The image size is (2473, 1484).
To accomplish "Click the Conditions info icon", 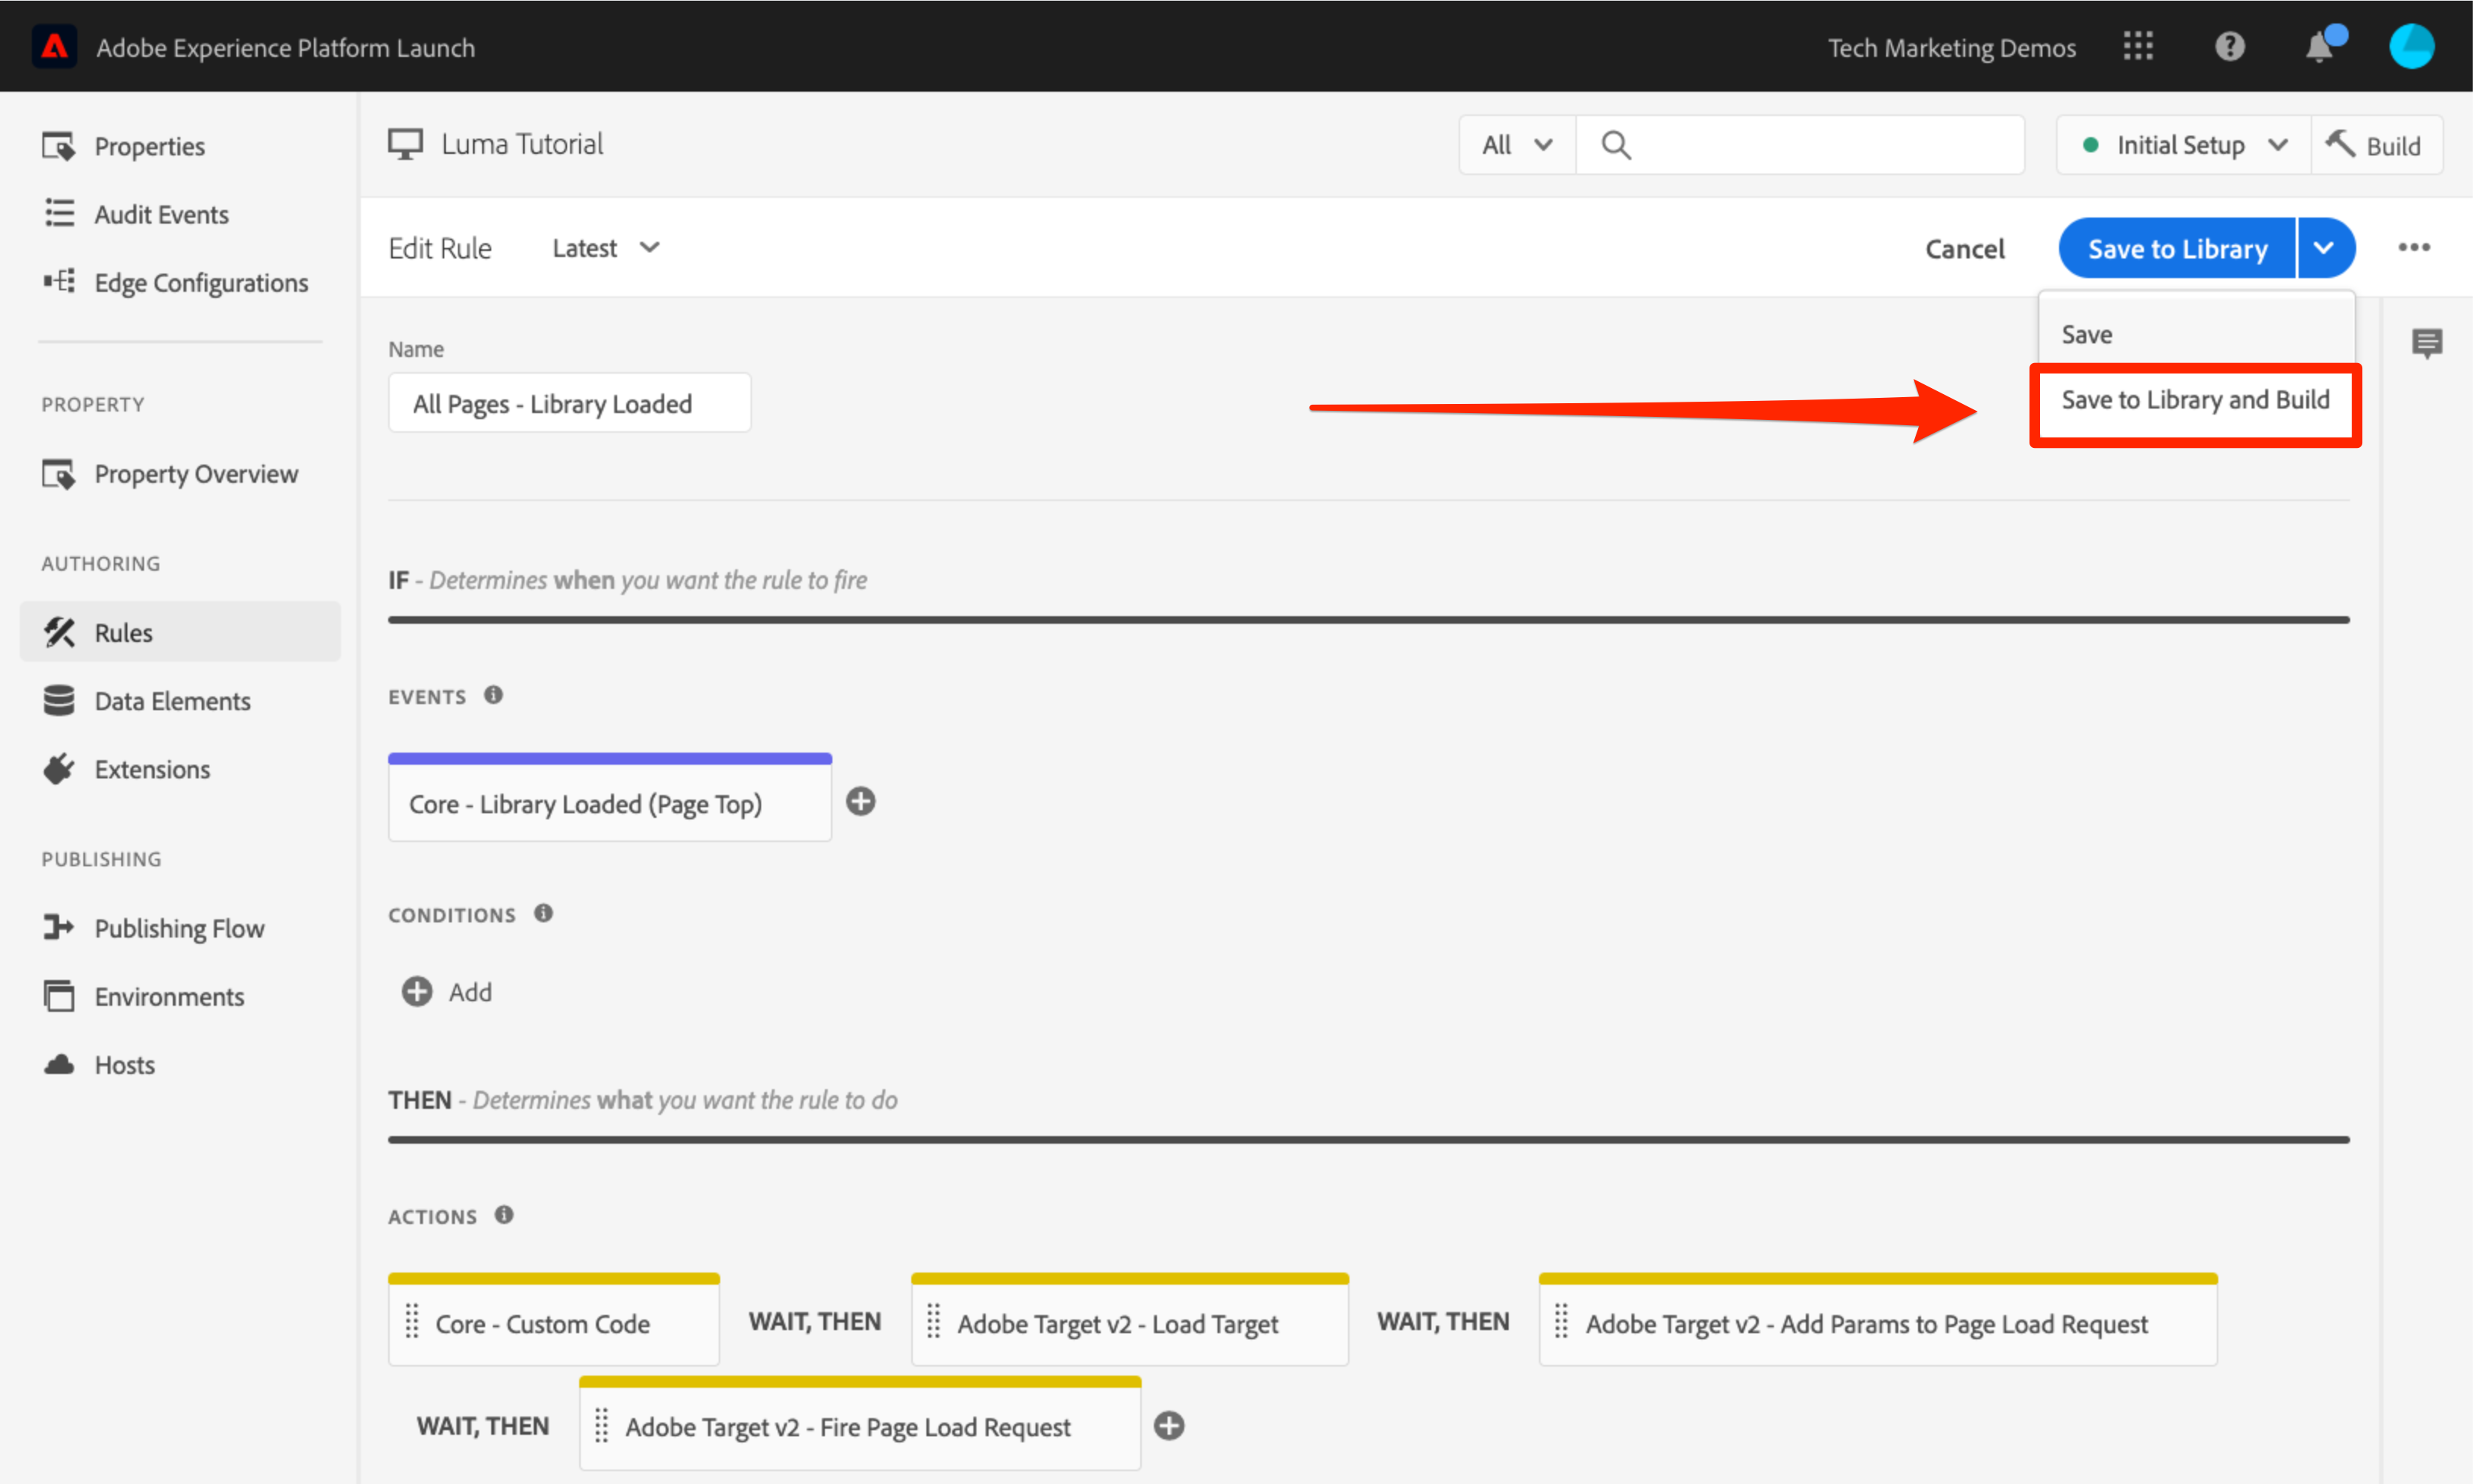I will [543, 913].
